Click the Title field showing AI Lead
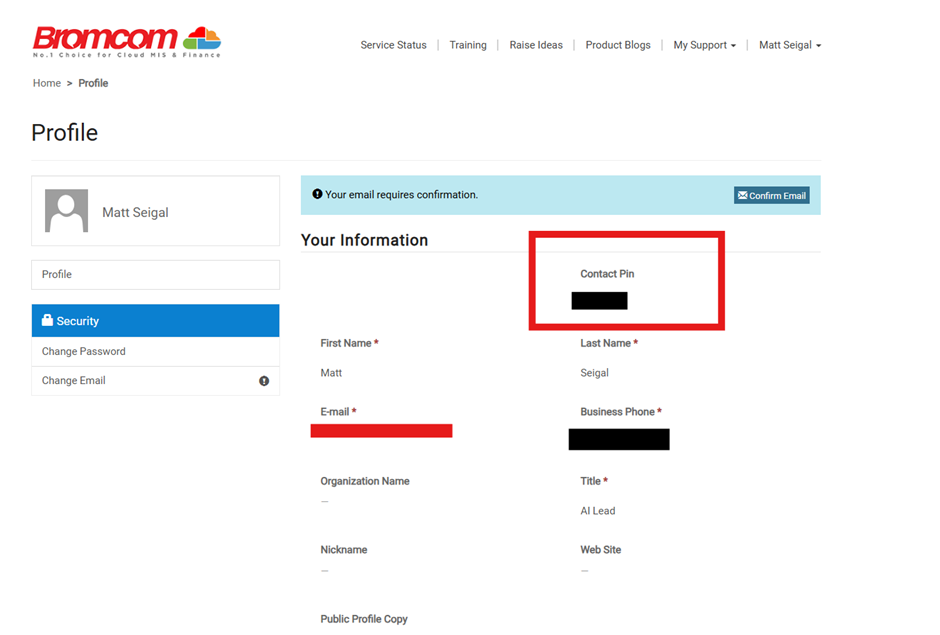This screenshot has height=635, width=940. tap(598, 510)
